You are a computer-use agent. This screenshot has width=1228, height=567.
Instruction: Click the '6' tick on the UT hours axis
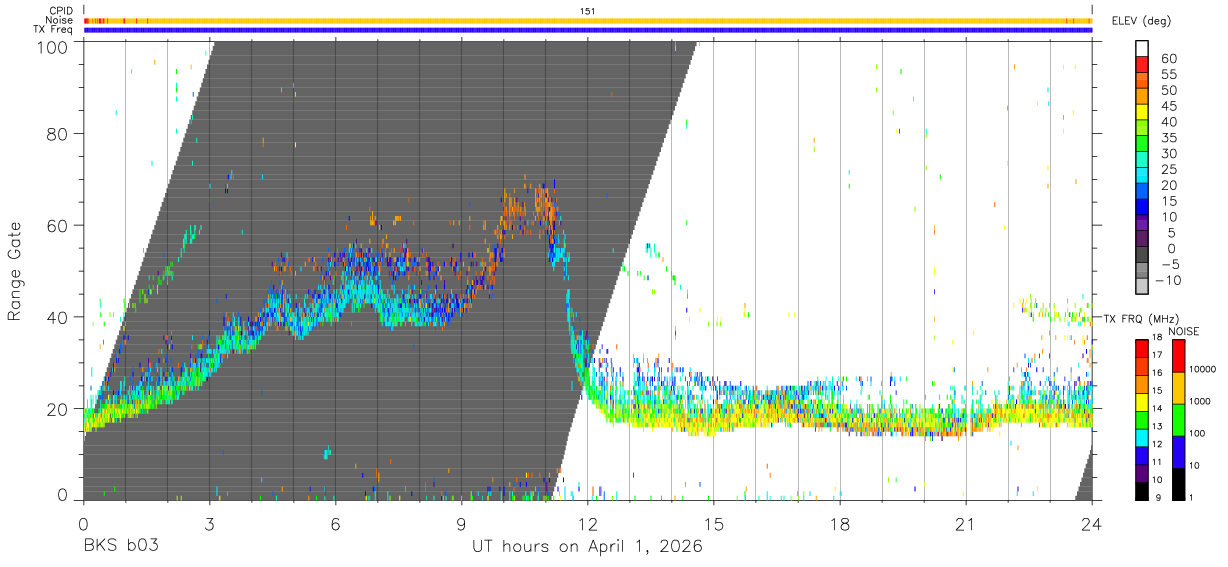336,523
